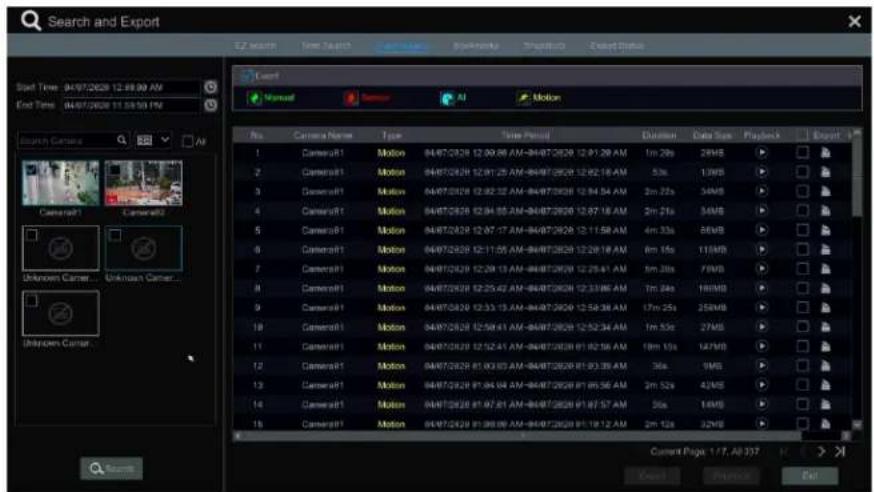Select all via Export column header checkbox
Image resolution: width=874 pixels, height=492 pixels.
(x=802, y=135)
